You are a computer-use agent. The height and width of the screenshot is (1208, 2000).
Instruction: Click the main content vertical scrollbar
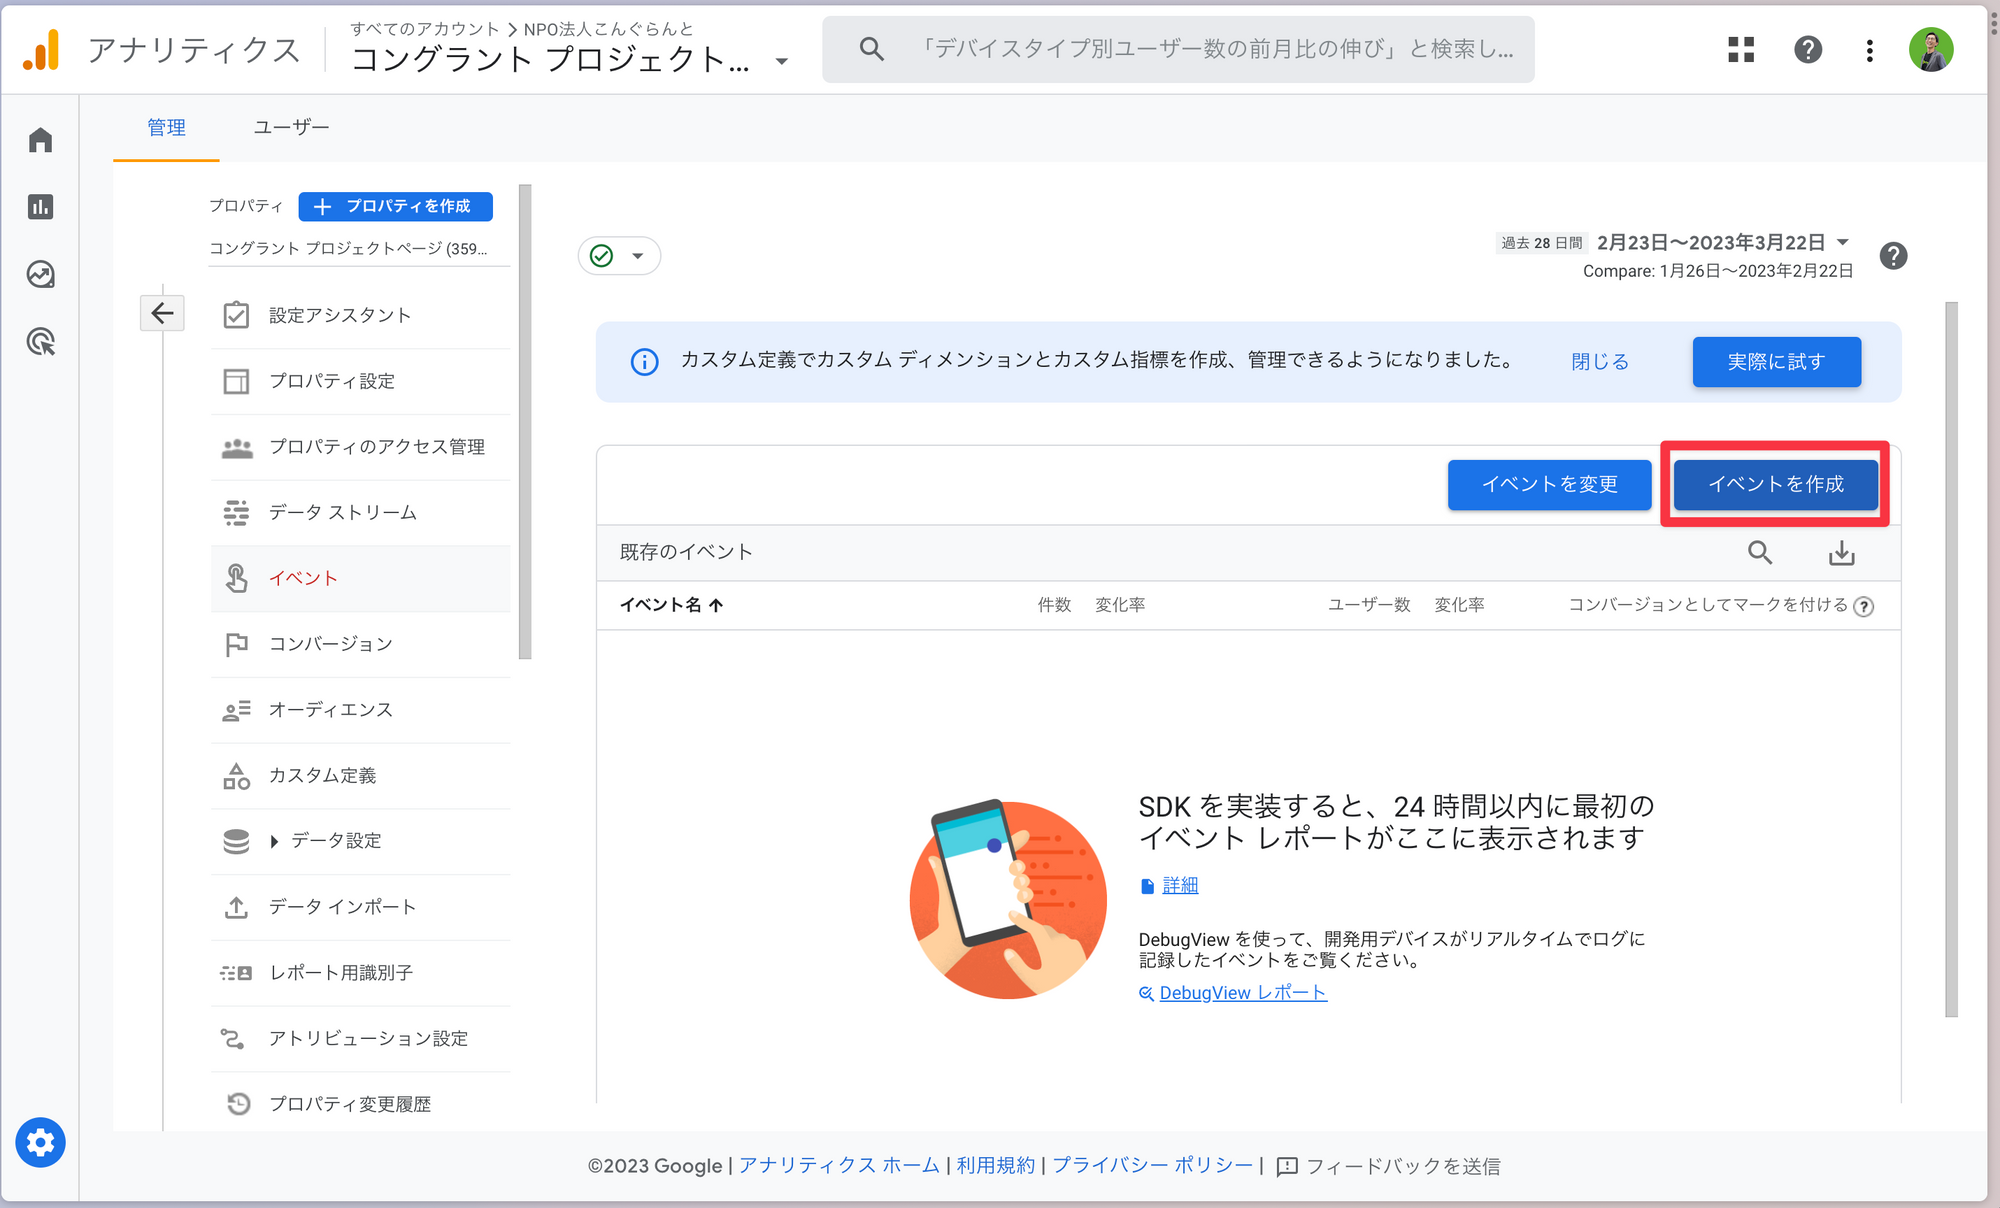(x=1951, y=660)
